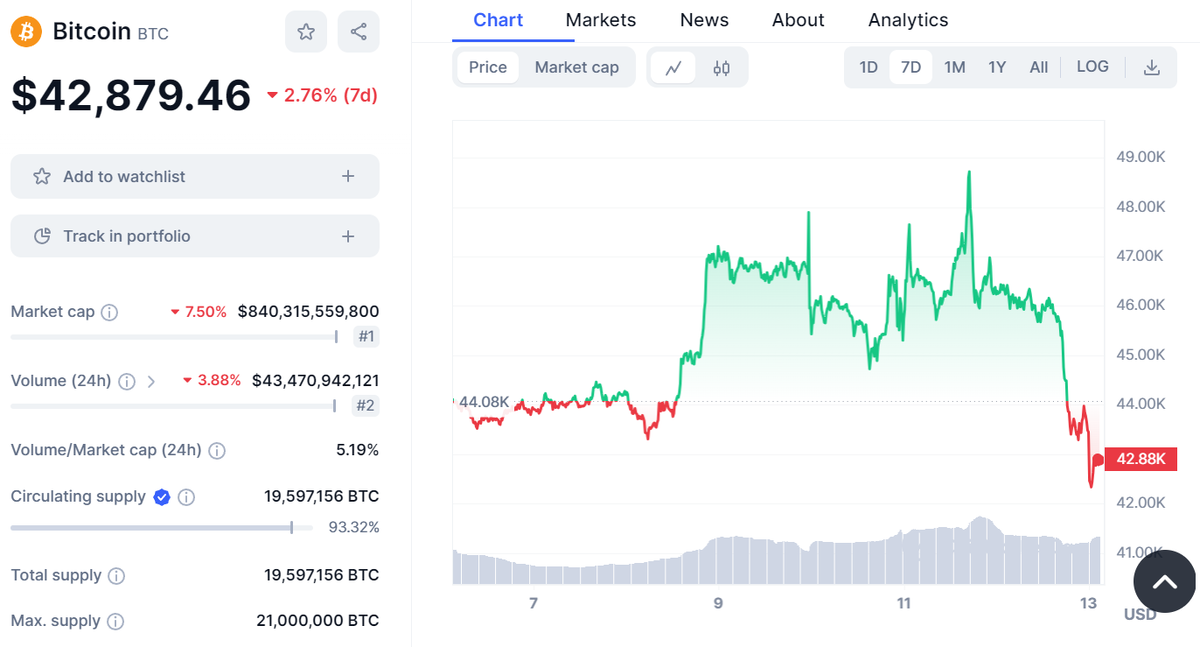Screen dimensions: 1200x647
Task: Click date label 11 on chart axis
Action: 904,603
